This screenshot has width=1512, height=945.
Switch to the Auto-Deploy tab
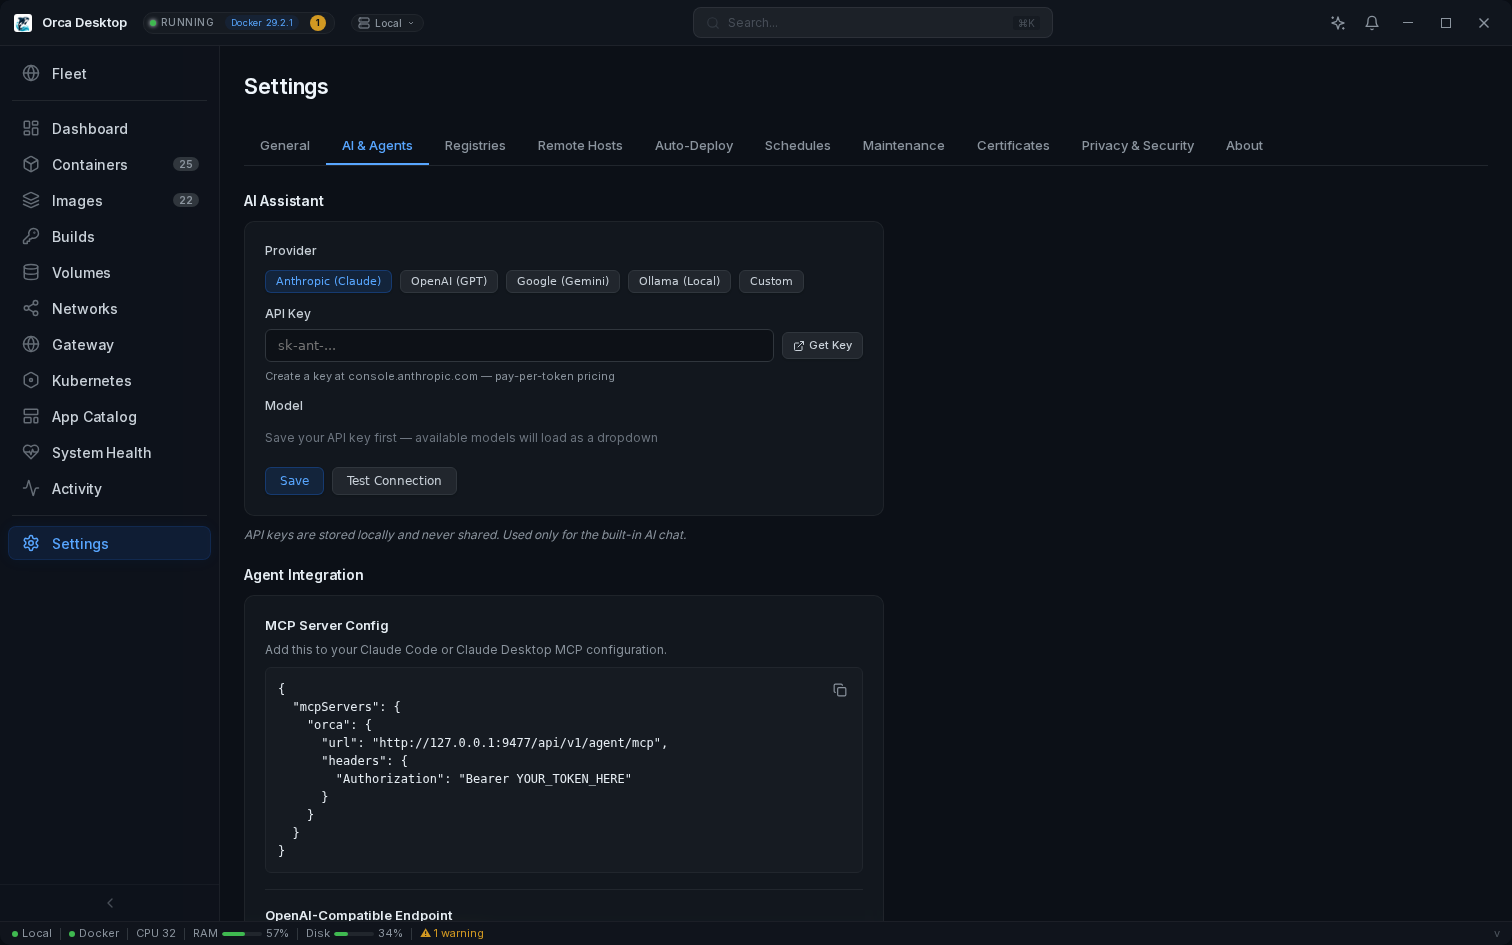(x=694, y=146)
